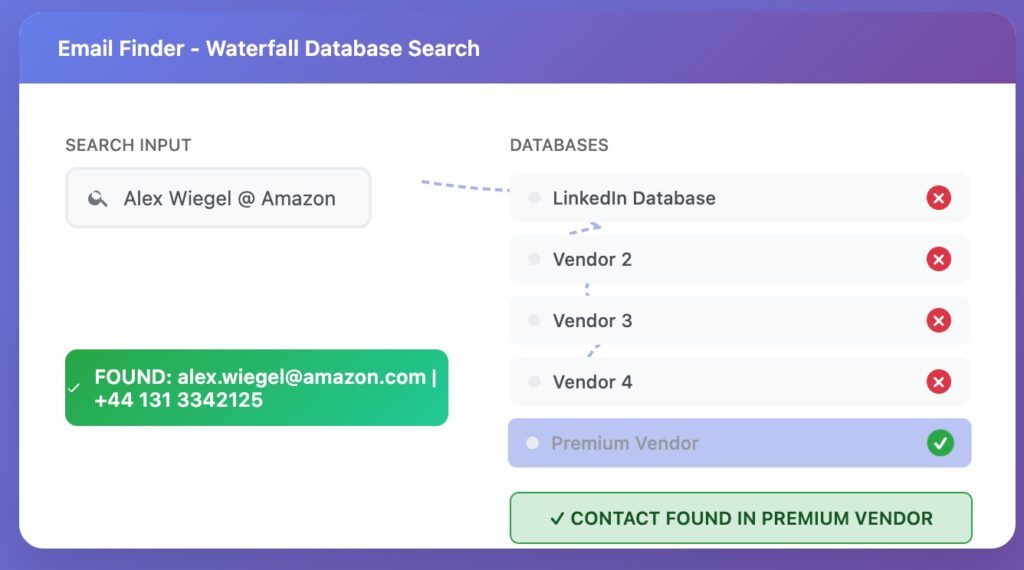Click Contact Found in Premium Vendor banner
Screen dimensions: 1024x570
[x=741, y=518]
